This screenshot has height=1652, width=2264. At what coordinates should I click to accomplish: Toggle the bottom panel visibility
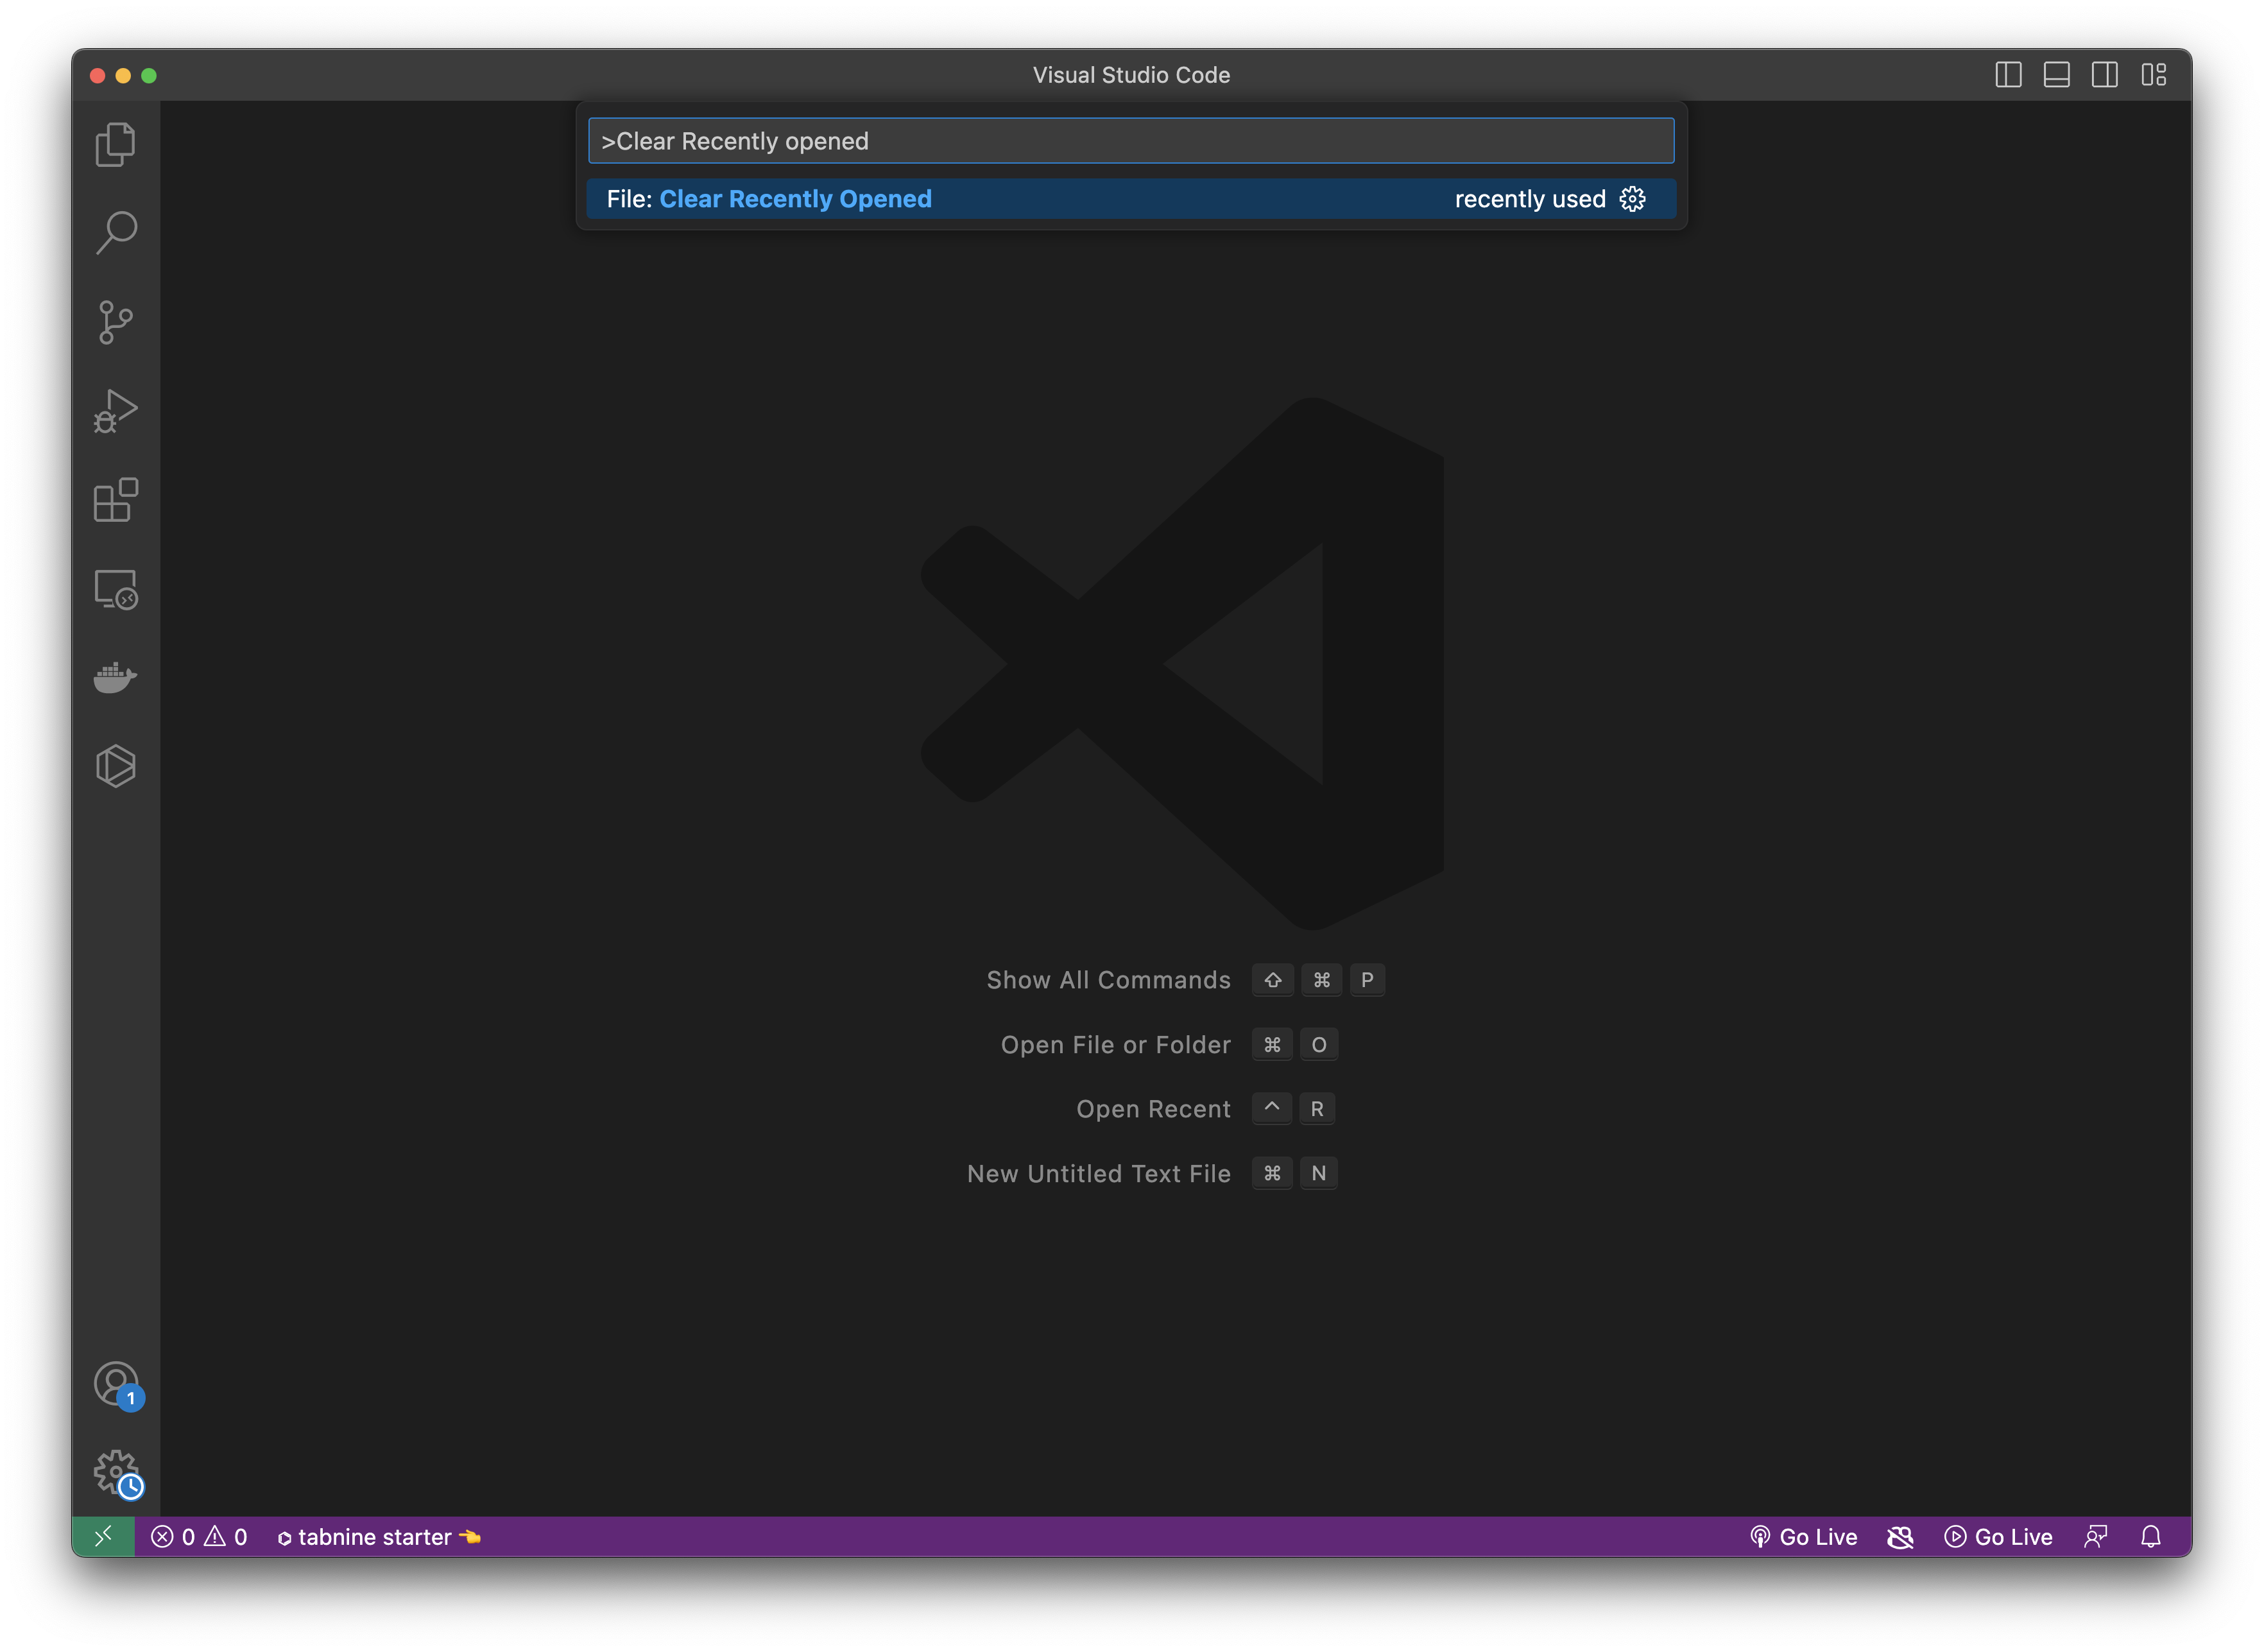click(2056, 75)
